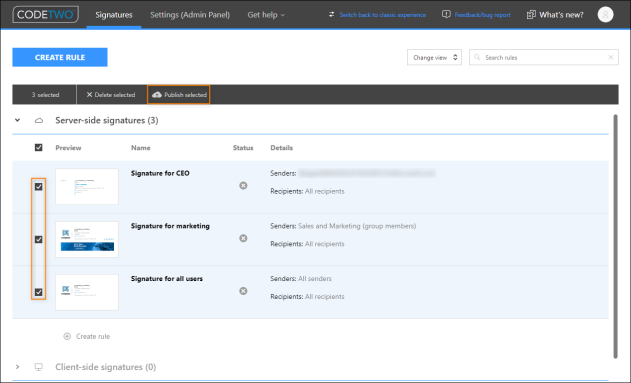Toggle the select-all checkbox in header
The height and width of the screenshot is (383, 631).
39,148
